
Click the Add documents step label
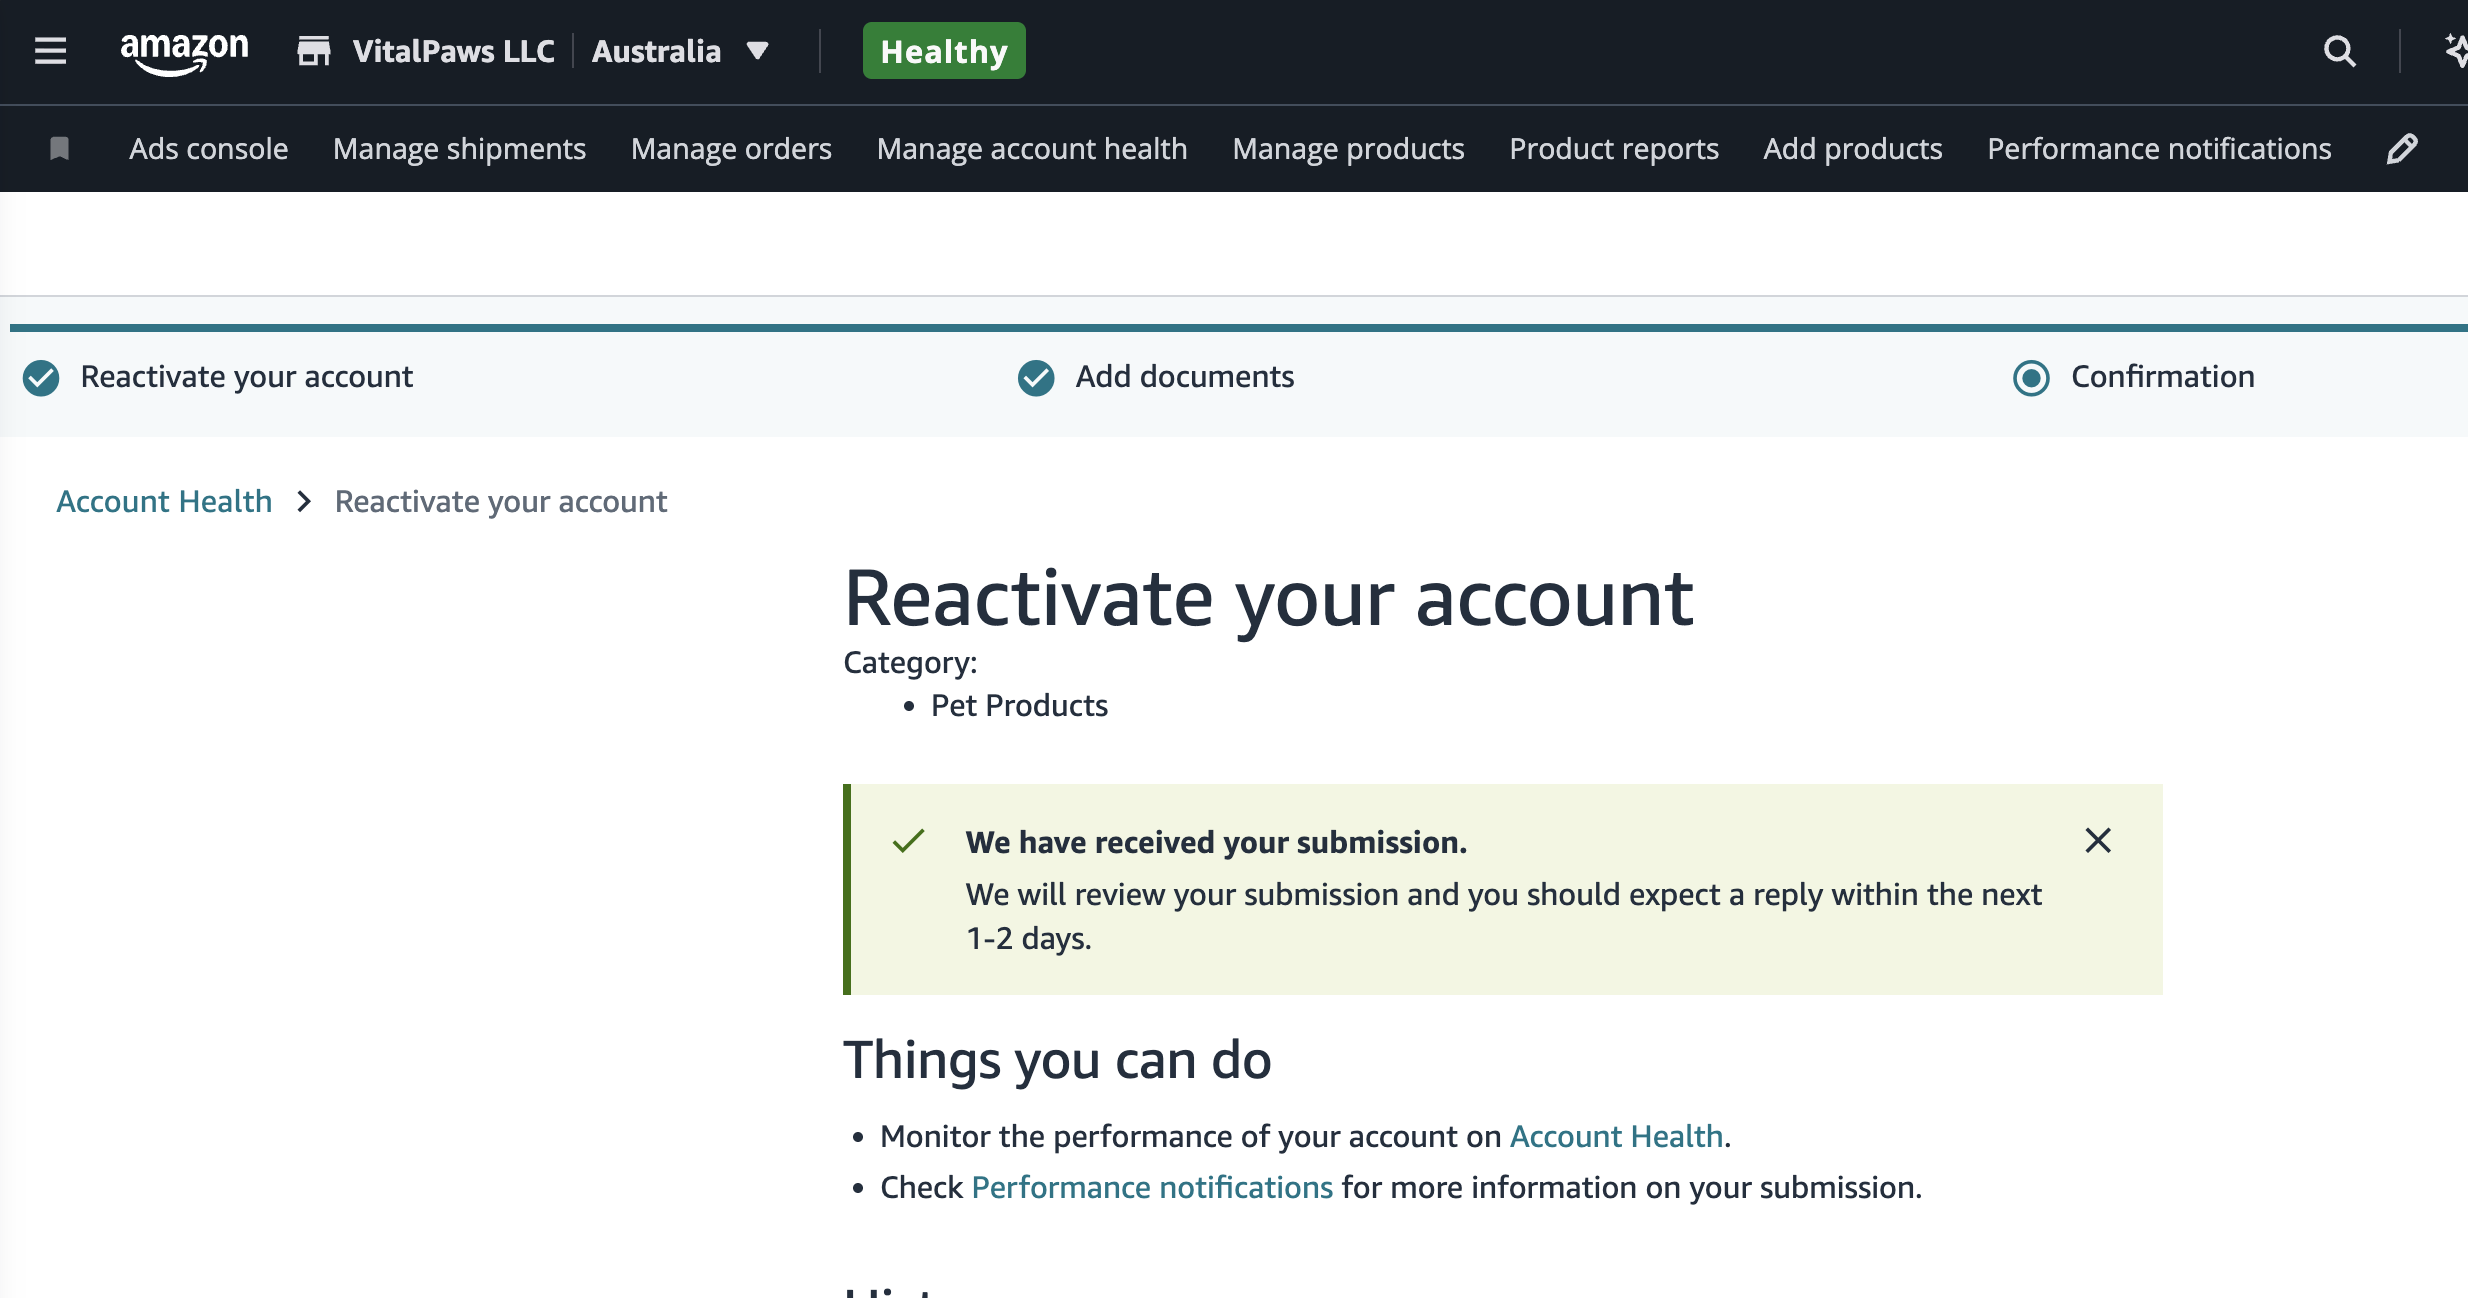click(1185, 377)
